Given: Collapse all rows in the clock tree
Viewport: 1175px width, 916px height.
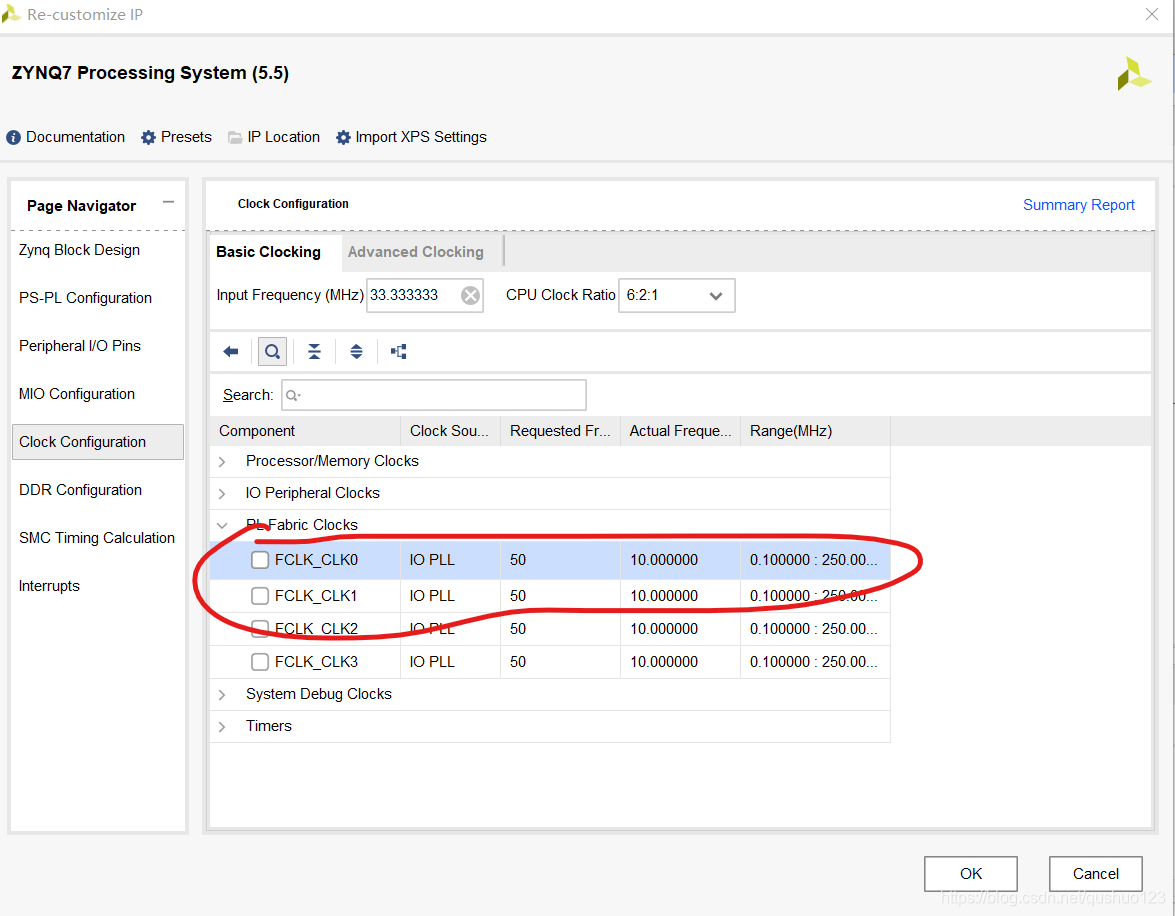Looking at the screenshot, I should [x=314, y=352].
